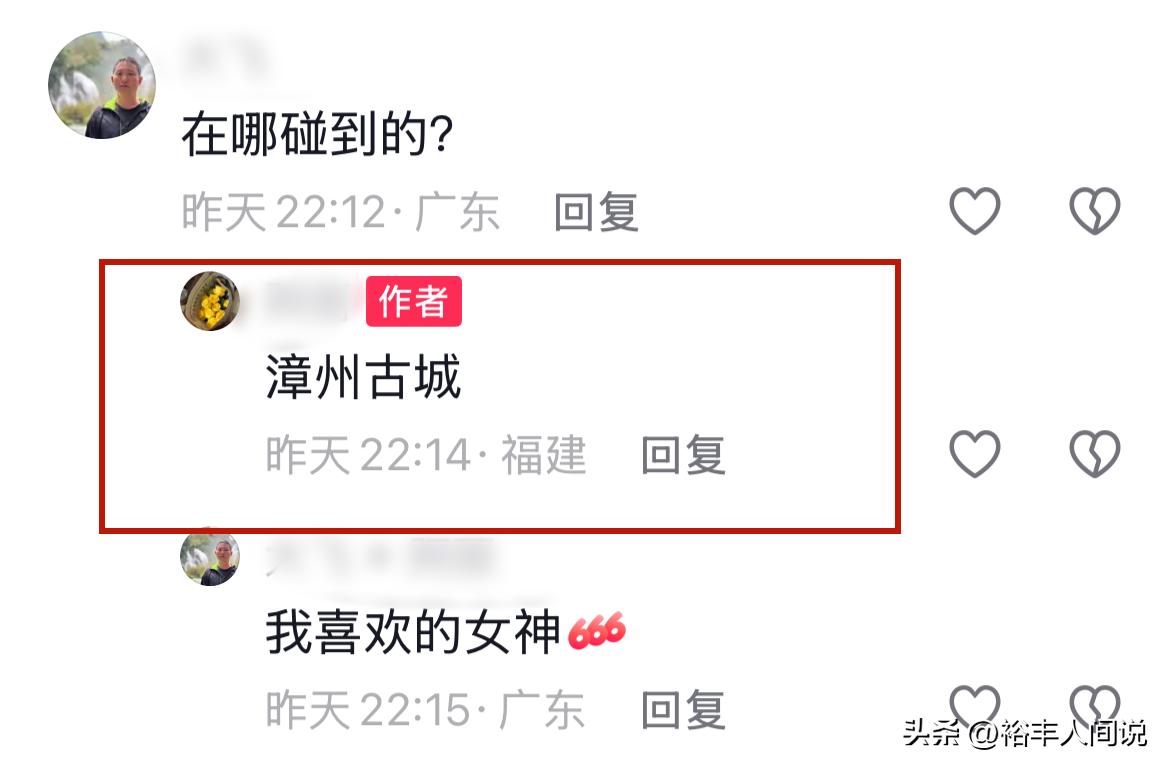The width and height of the screenshot is (1170, 770).
Task: Tap the red 666 emoji sticker
Action: coord(596,631)
